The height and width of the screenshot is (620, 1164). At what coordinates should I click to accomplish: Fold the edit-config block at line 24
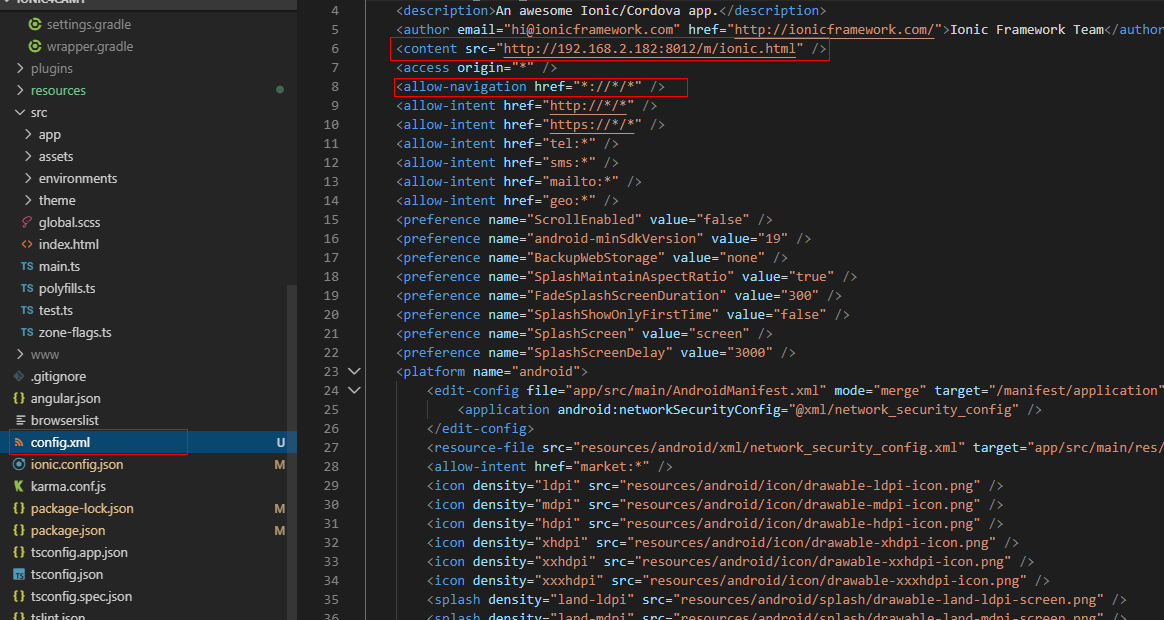tap(354, 390)
